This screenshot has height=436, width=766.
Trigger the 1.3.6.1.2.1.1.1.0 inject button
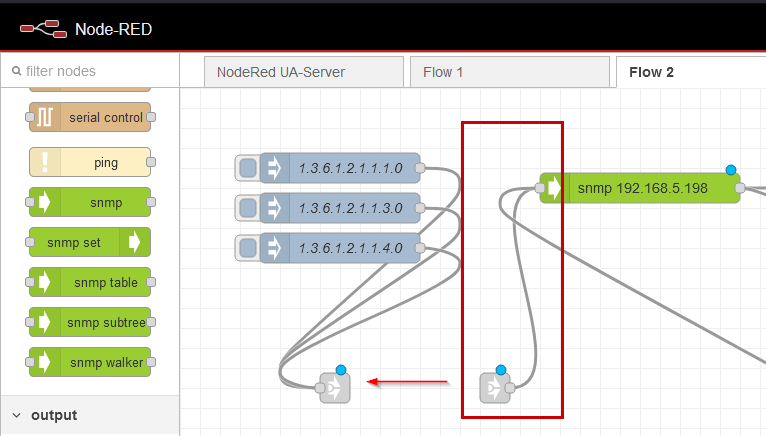[x=248, y=168]
